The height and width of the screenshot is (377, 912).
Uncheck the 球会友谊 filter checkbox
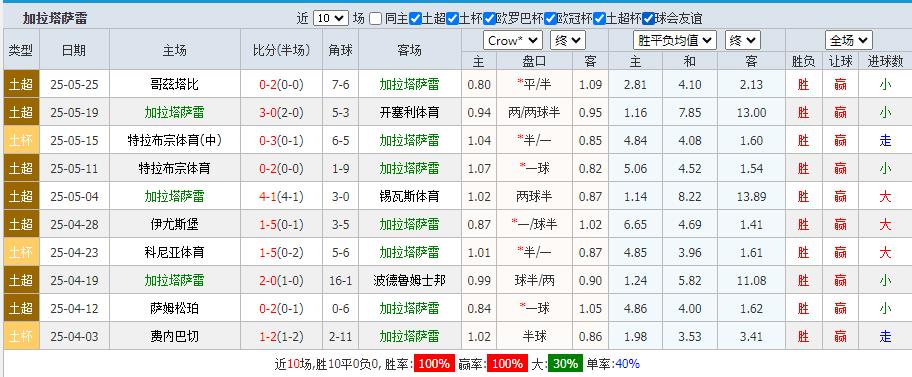coord(648,19)
